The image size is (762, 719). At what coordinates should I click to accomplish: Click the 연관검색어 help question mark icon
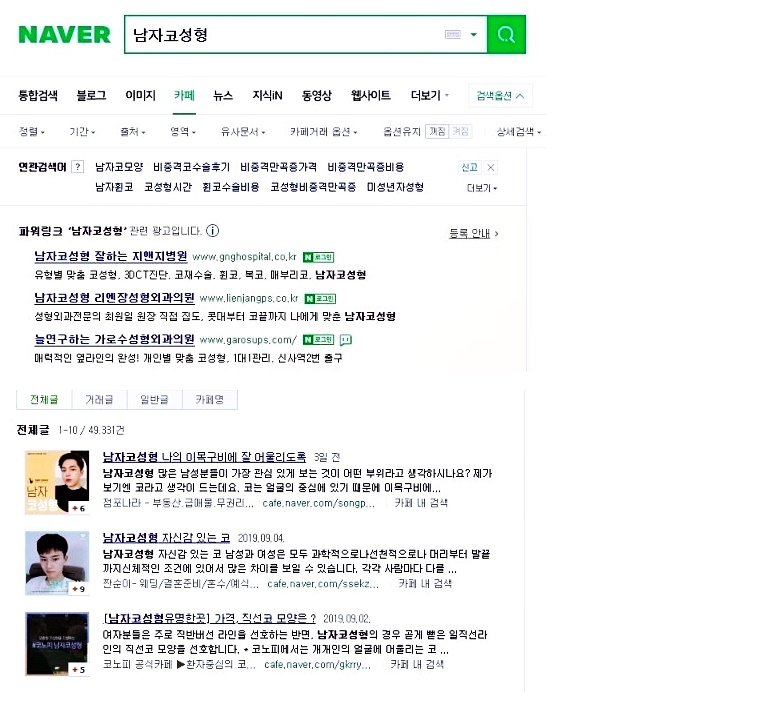click(x=77, y=167)
